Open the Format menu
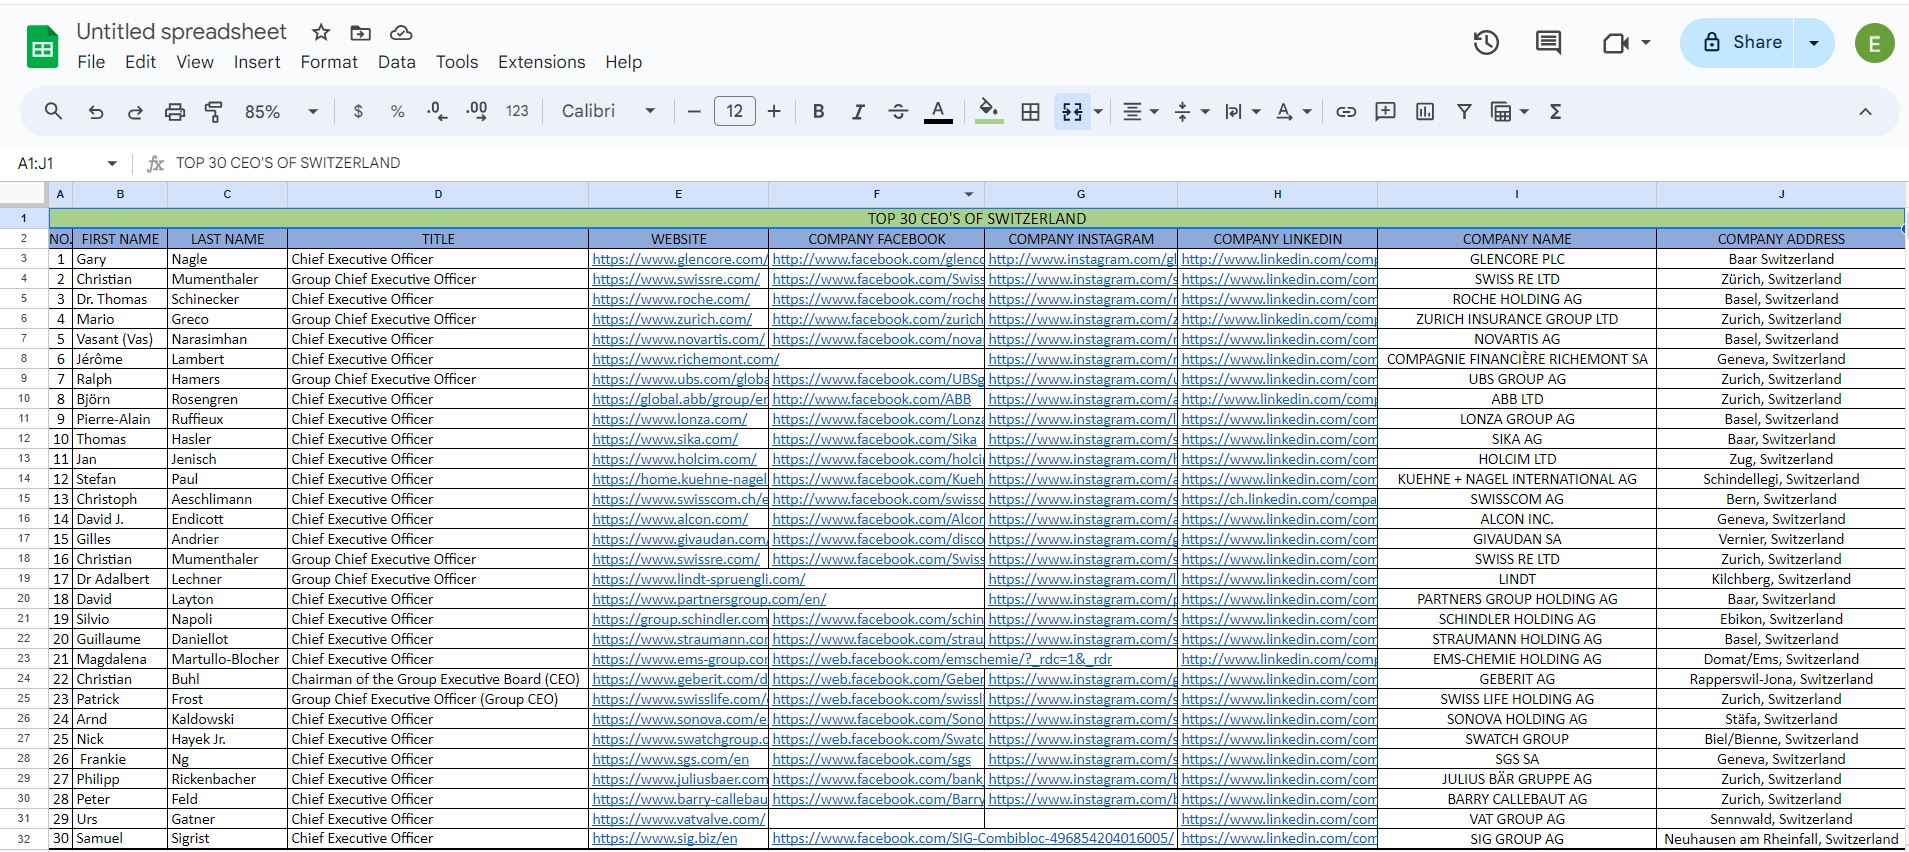Screen dimensions: 1909x852 point(329,62)
